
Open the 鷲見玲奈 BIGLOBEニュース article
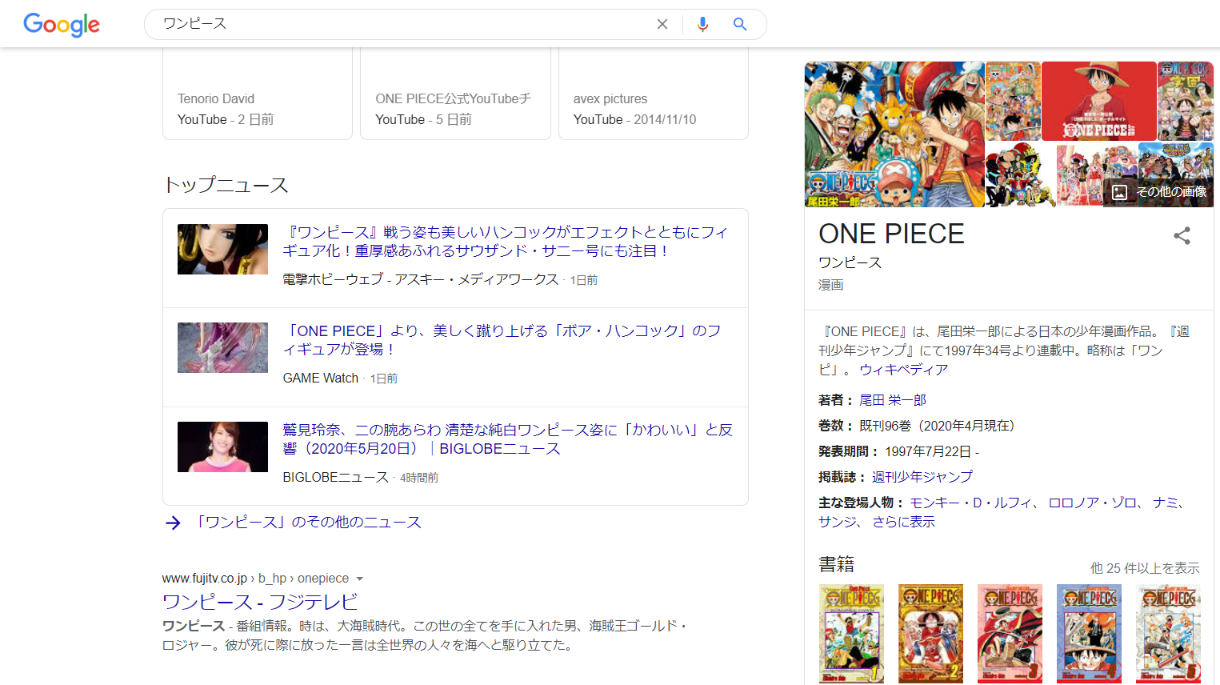pyautogui.click(x=508, y=439)
